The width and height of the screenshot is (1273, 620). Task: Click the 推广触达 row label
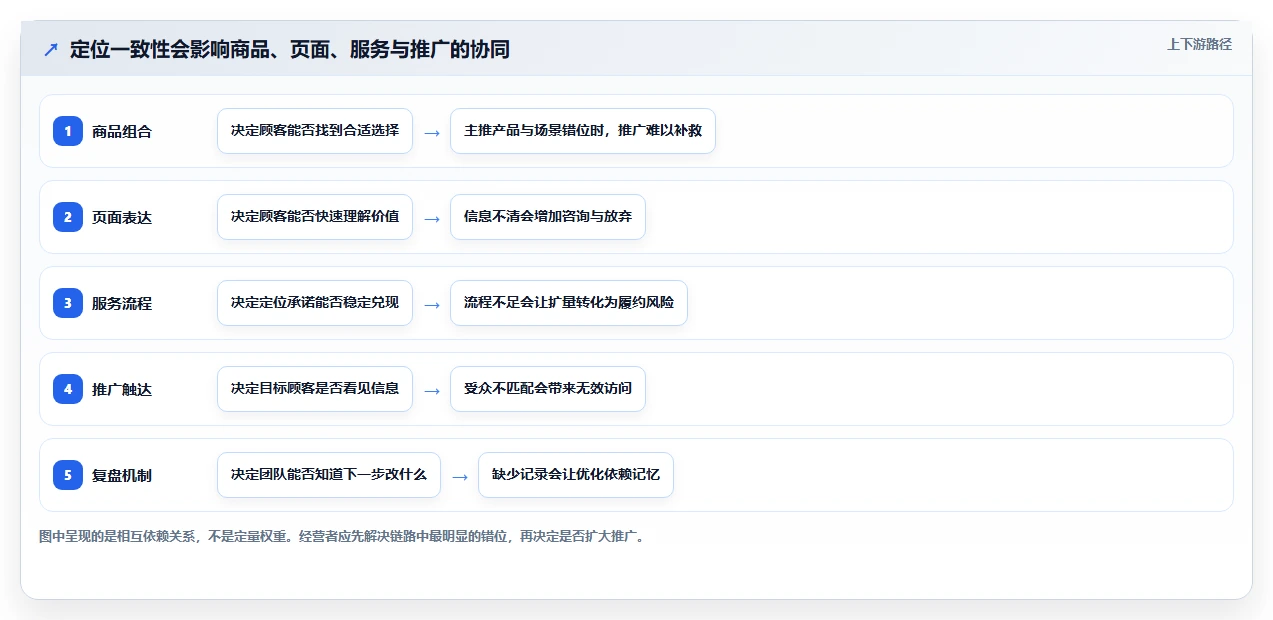point(122,389)
